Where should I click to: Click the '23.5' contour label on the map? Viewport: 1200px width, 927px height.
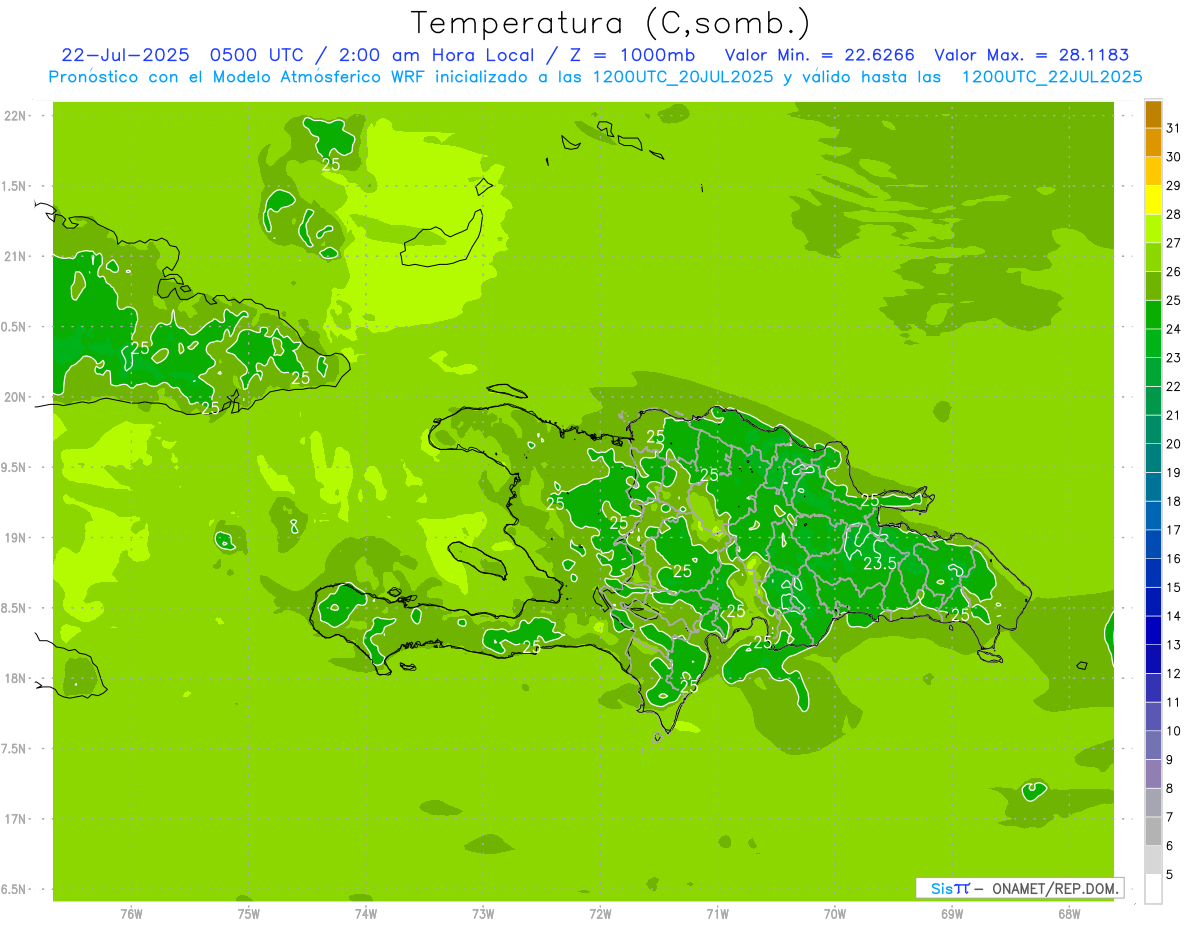879,564
